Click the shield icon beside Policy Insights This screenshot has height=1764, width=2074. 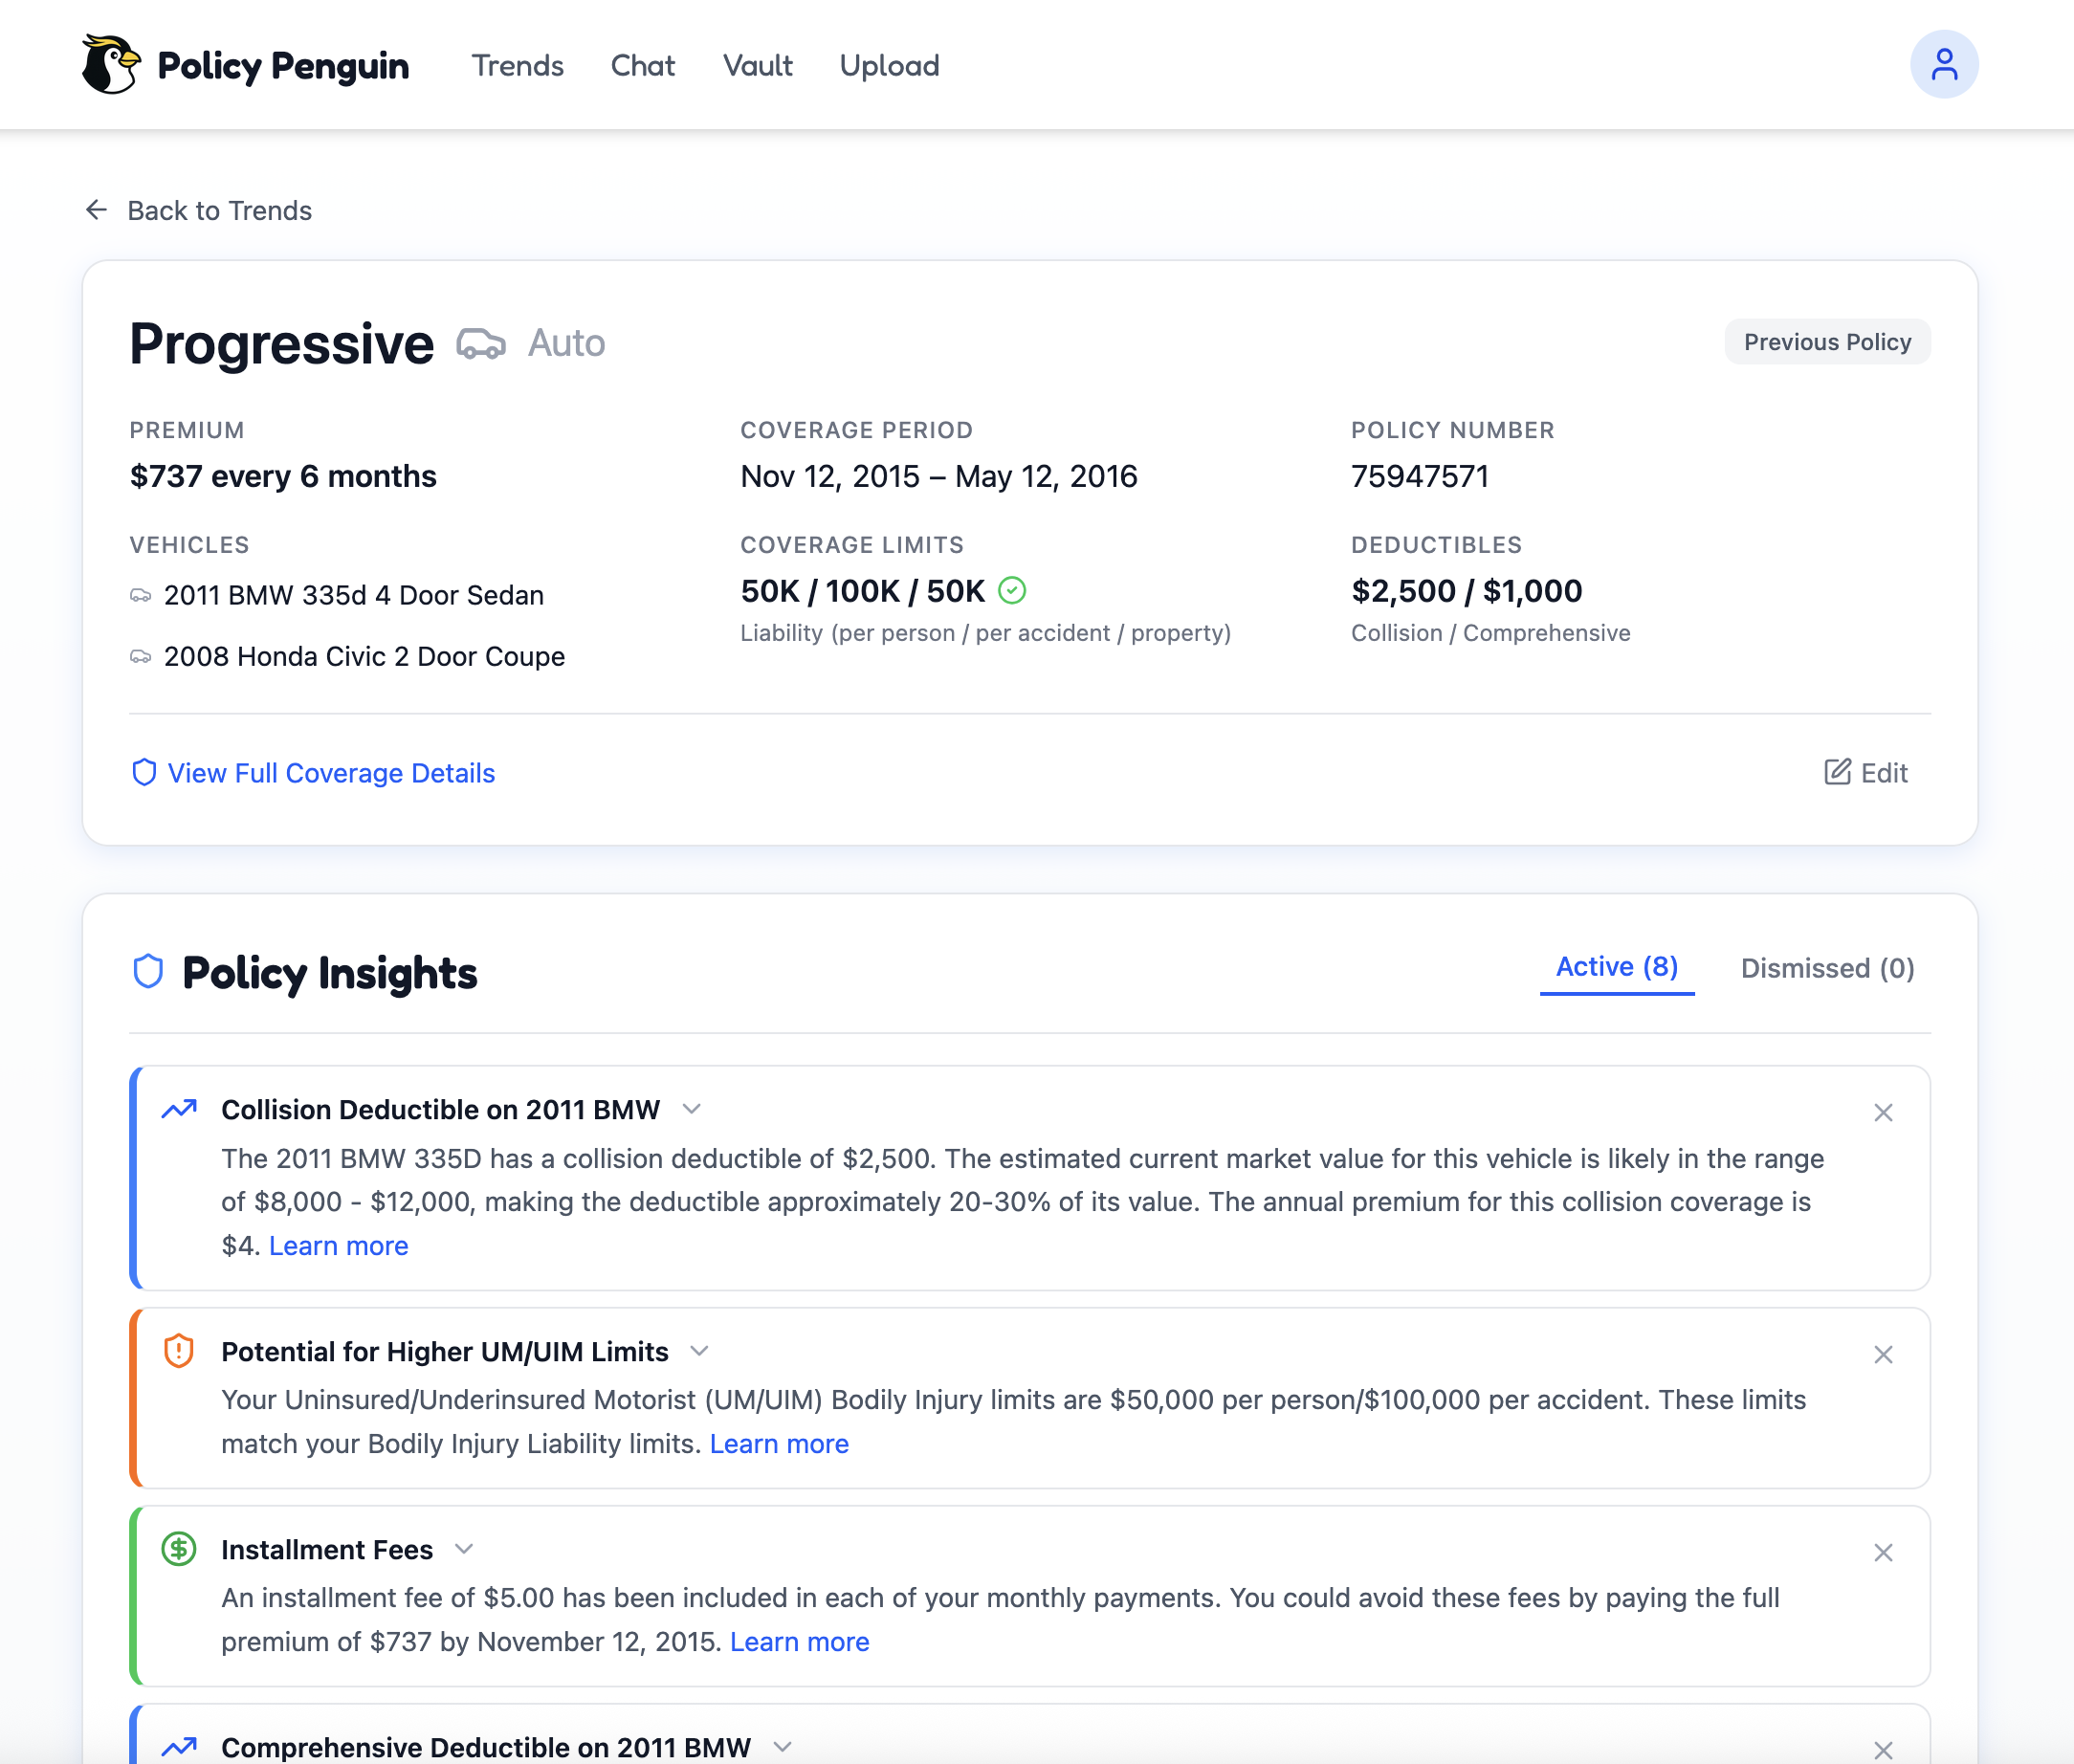coord(148,971)
